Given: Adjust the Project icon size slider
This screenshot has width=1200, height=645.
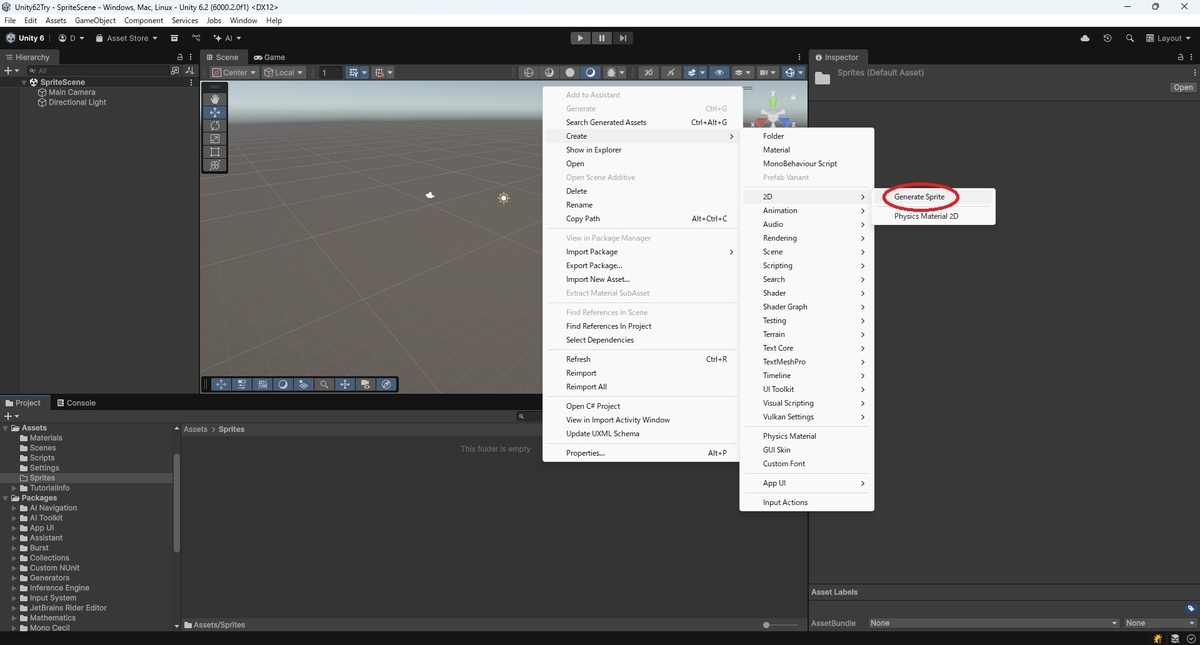Looking at the screenshot, I should 784,625.
